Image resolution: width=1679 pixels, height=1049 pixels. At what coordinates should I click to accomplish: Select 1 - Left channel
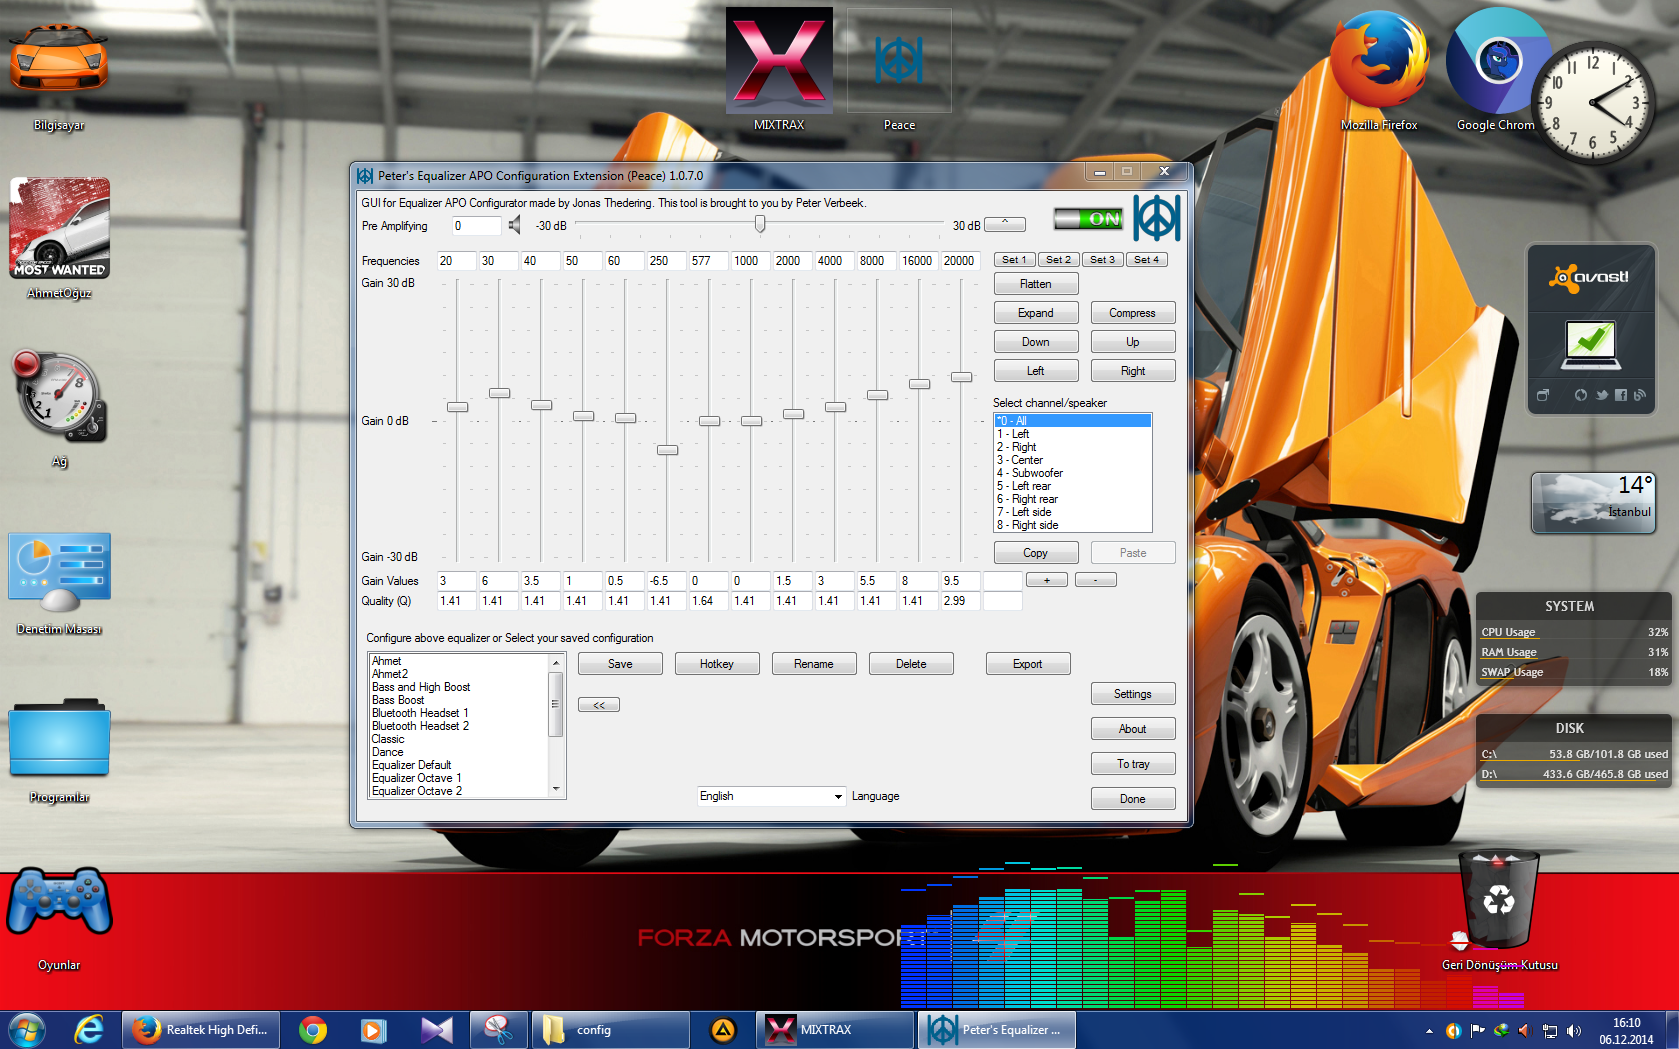[x=1072, y=434]
